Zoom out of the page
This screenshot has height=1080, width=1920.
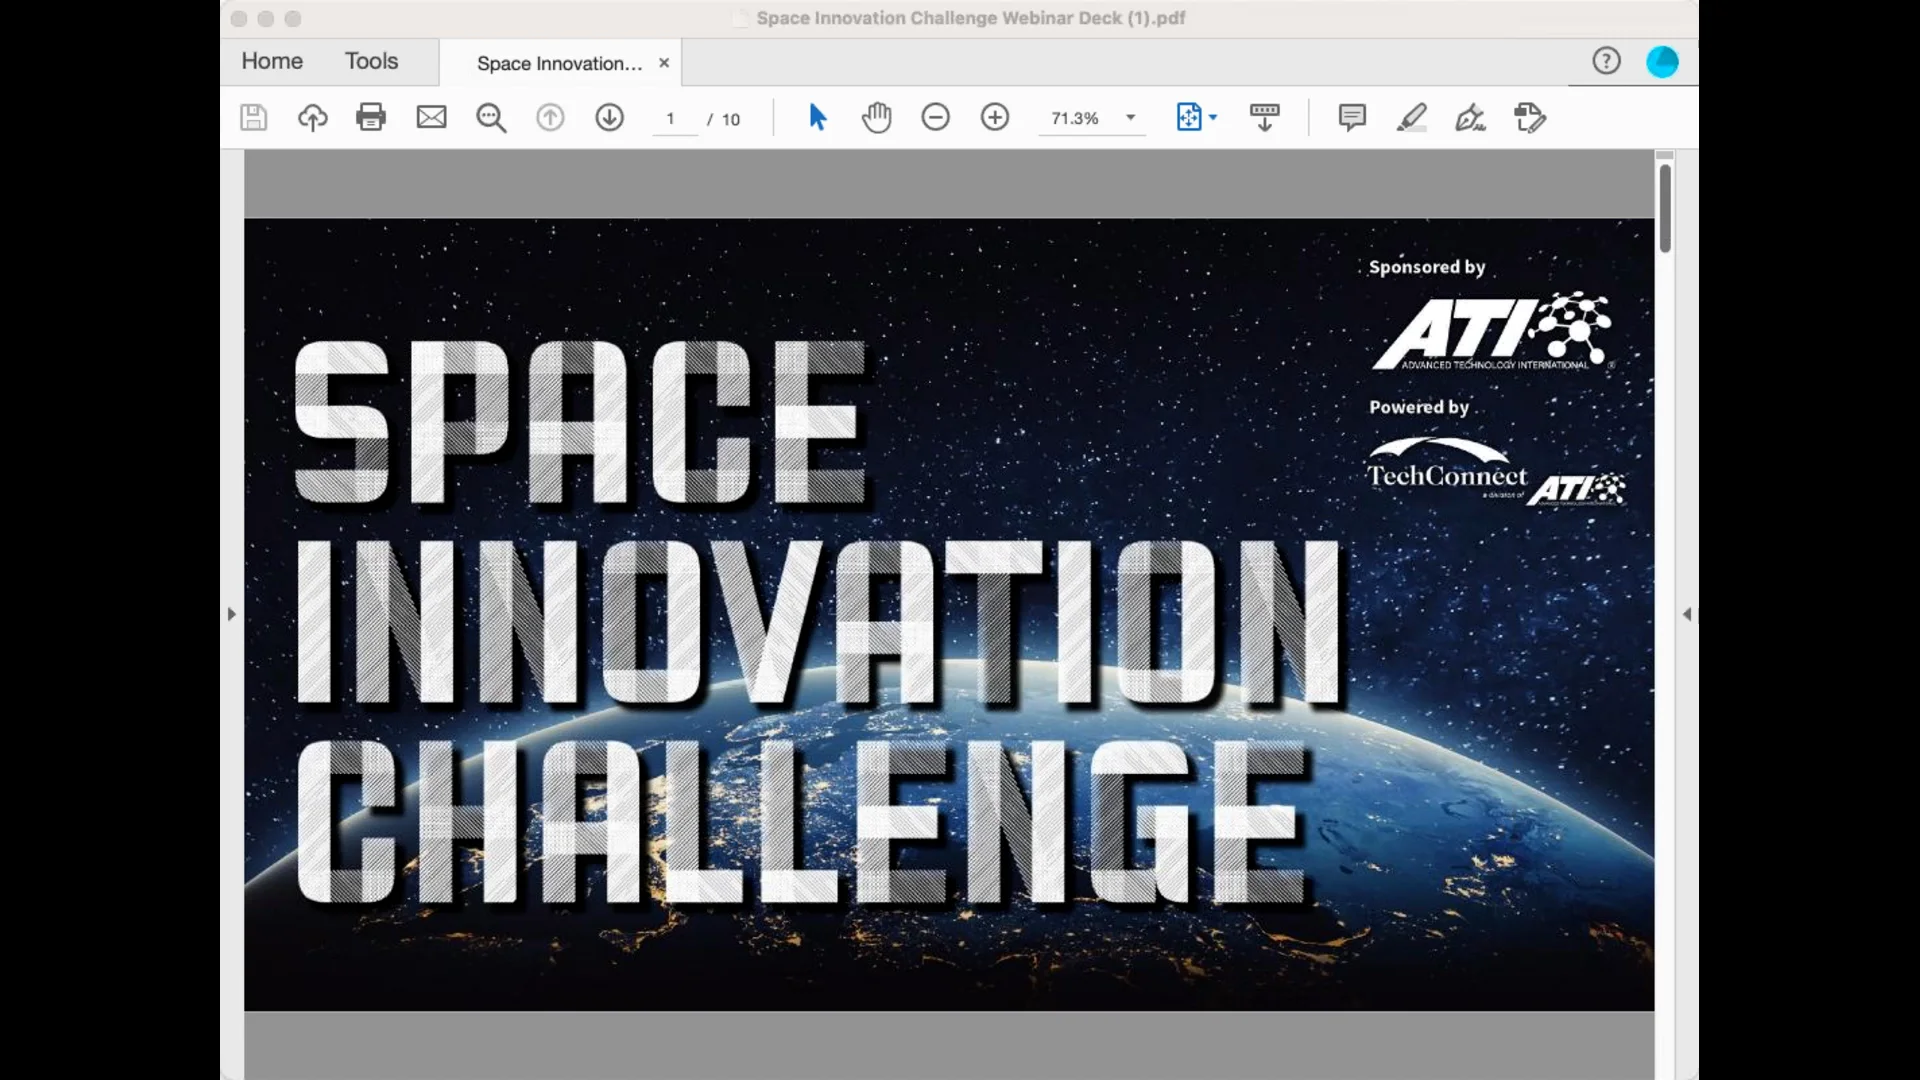936,117
